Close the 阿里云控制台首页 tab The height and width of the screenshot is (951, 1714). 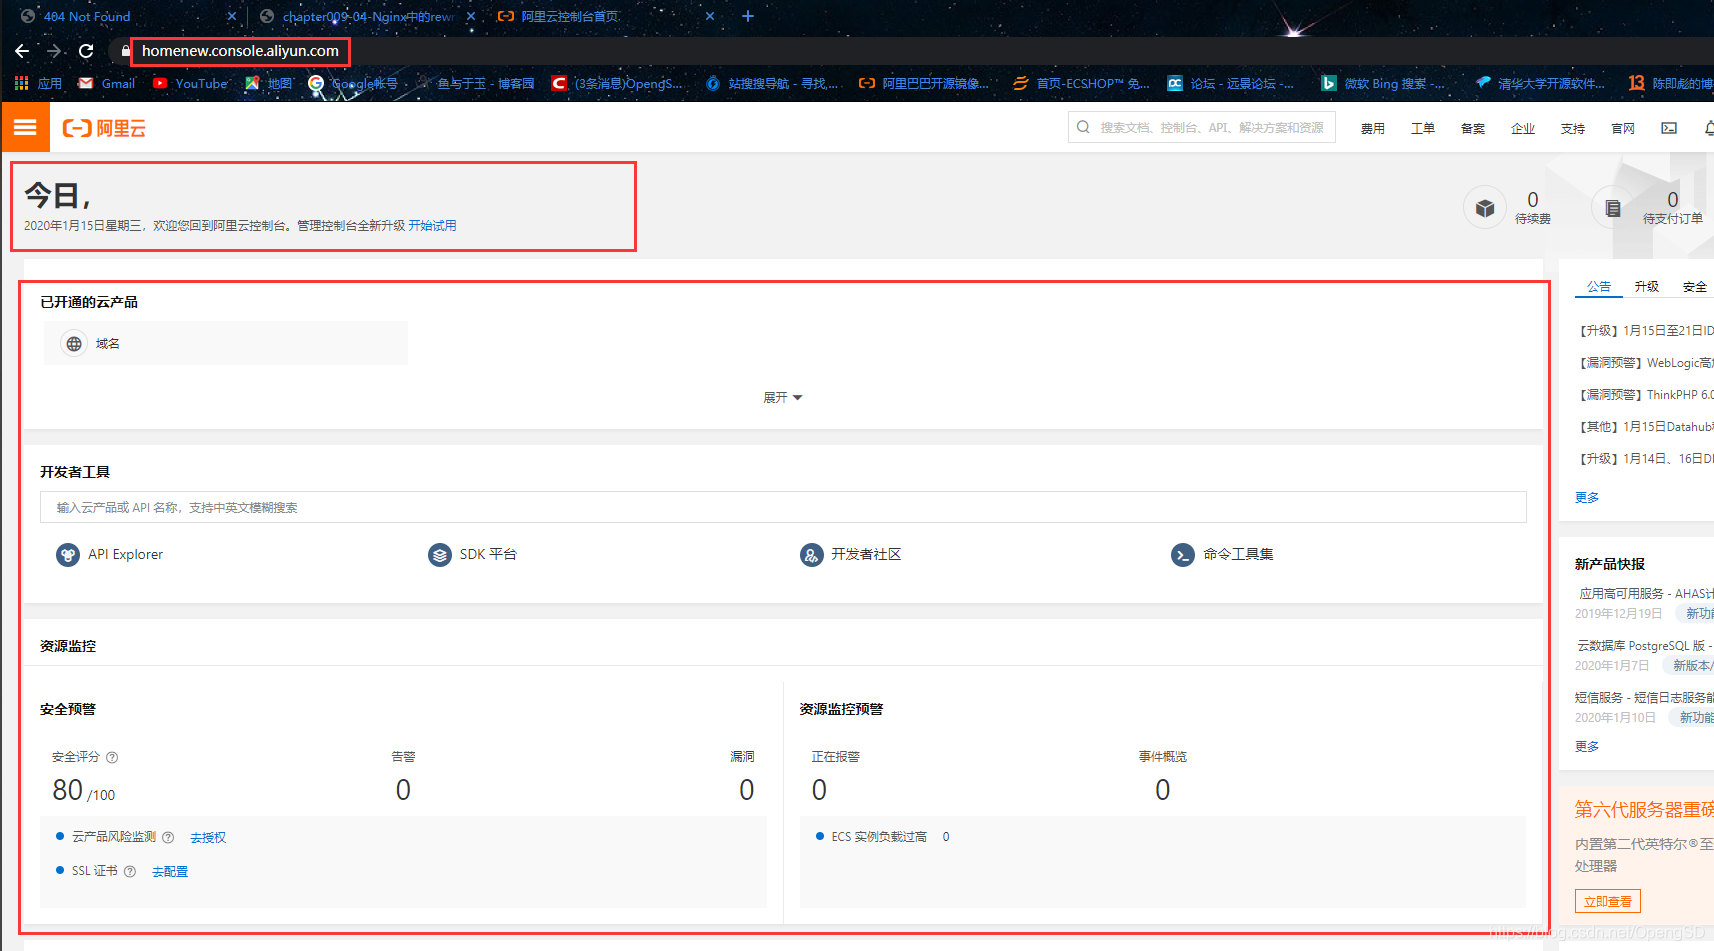(x=710, y=16)
